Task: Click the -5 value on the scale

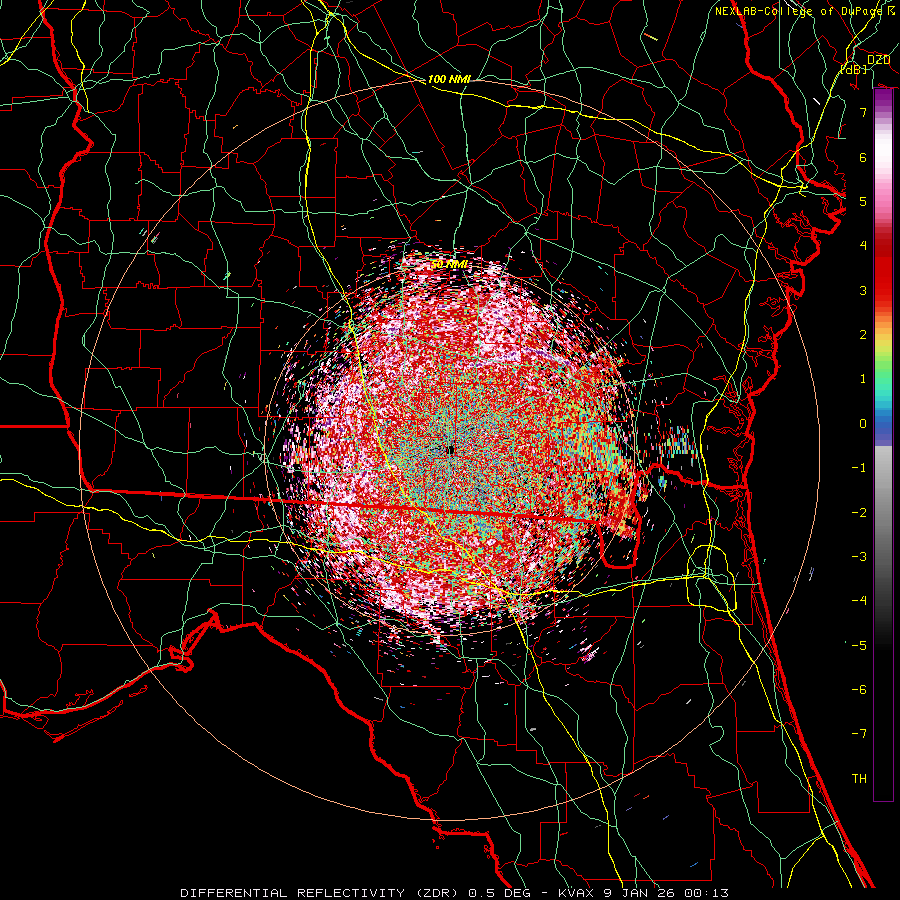Action: 859,646
